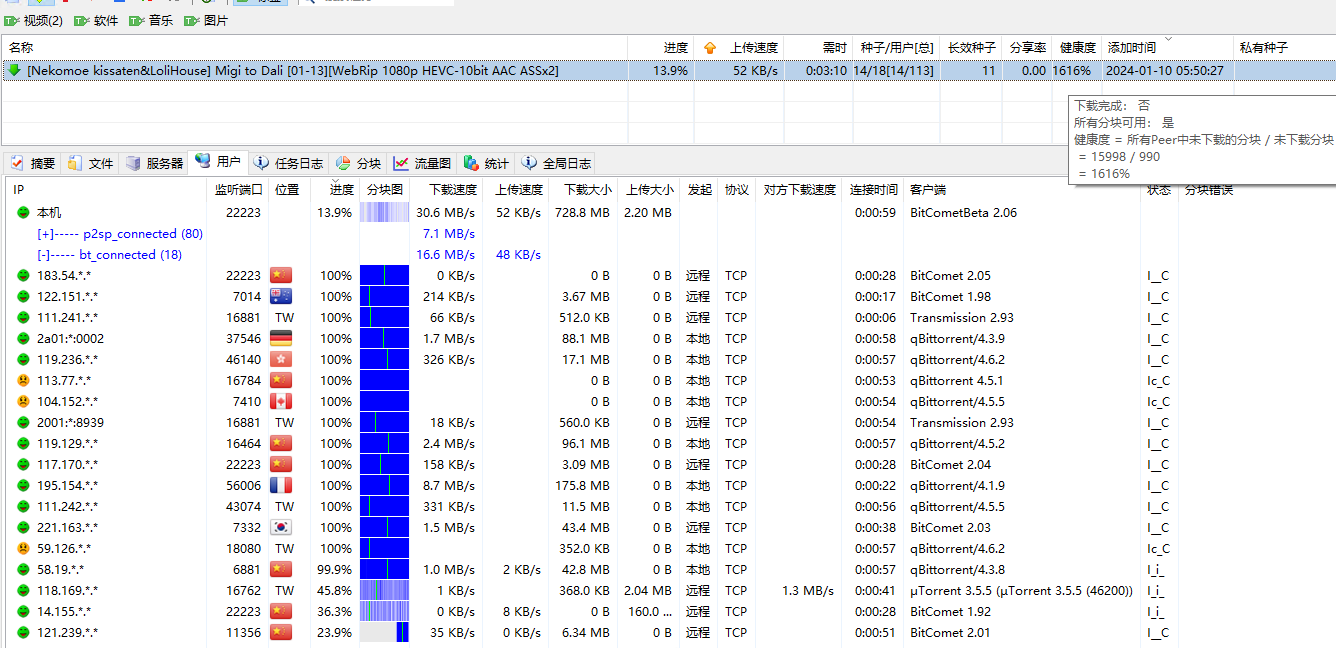Image resolution: width=1336 pixels, height=648 pixels.
Task: Click the Australian flag of peer 122.151.*.*
Action: pyautogui.click(x=281, y=297)
